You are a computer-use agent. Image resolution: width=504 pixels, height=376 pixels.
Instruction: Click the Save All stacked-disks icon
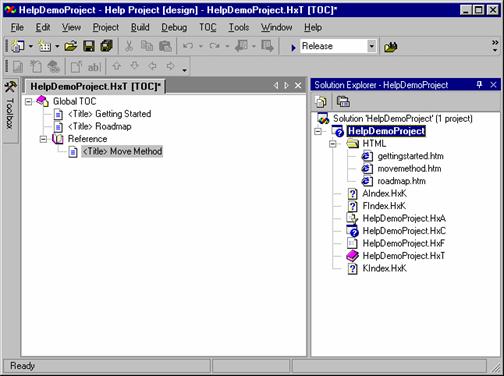pos(107,46)
